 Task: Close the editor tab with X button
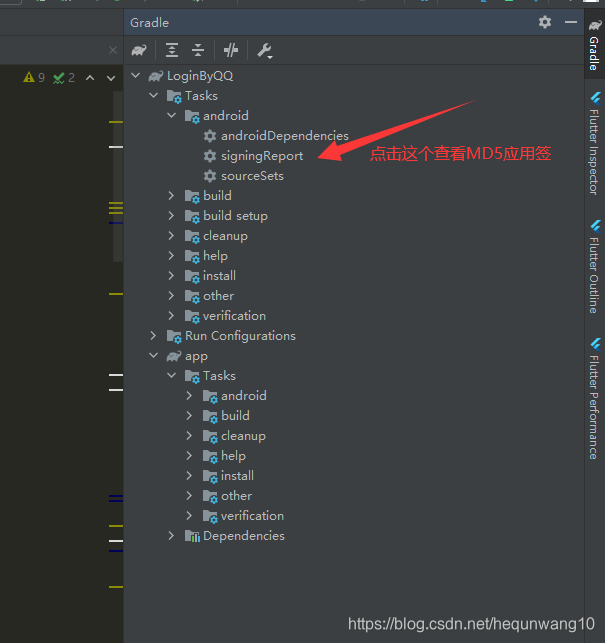[113, 50]
